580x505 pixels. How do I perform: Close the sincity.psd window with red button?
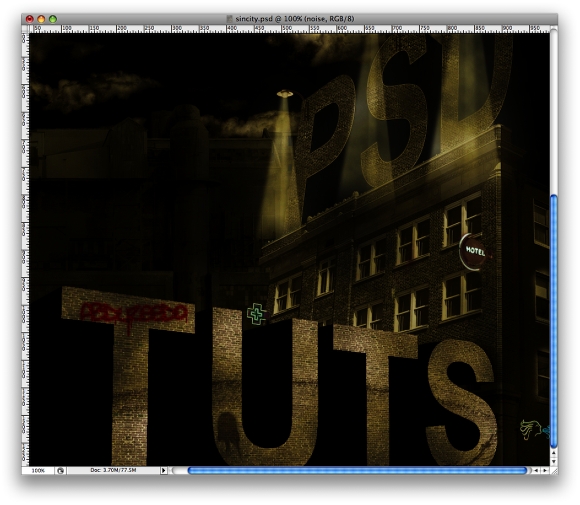tap(30, 19)
